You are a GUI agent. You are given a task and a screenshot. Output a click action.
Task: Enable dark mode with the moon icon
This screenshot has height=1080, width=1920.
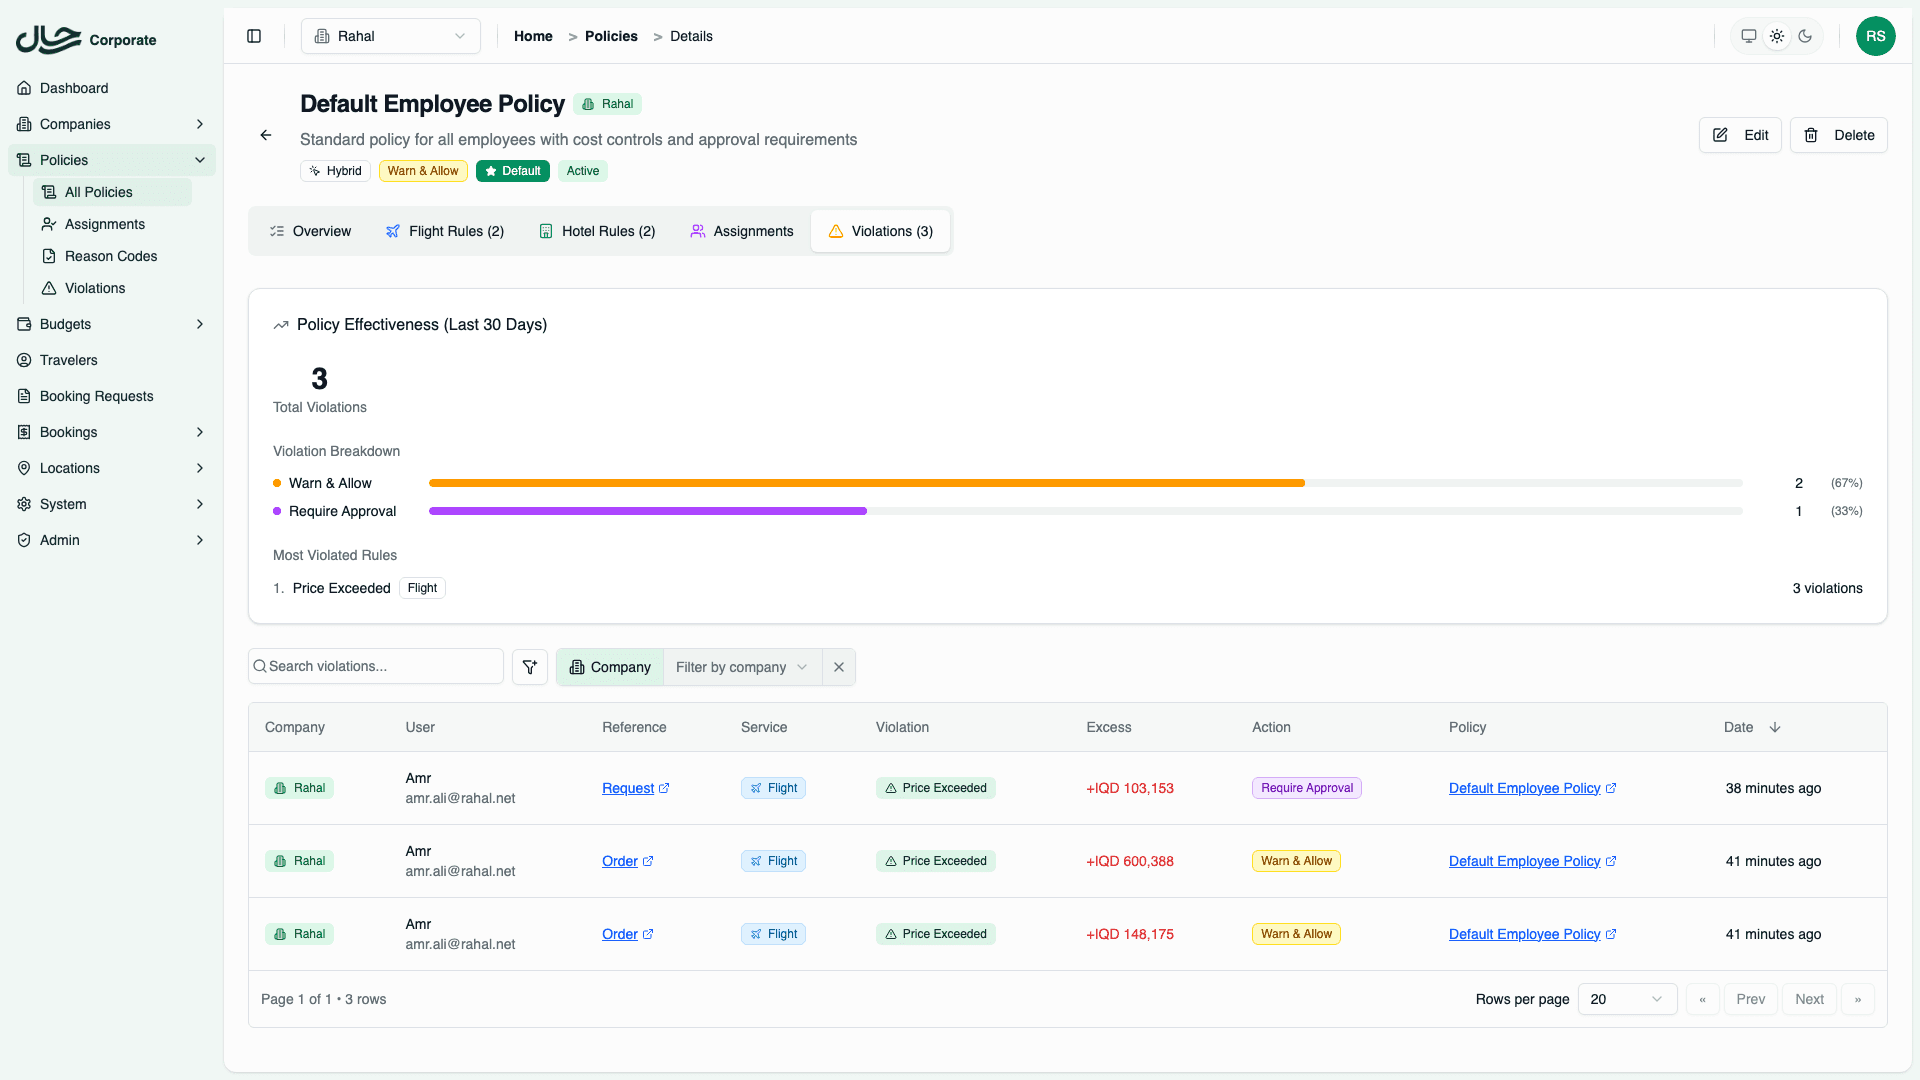[1806, 35]
